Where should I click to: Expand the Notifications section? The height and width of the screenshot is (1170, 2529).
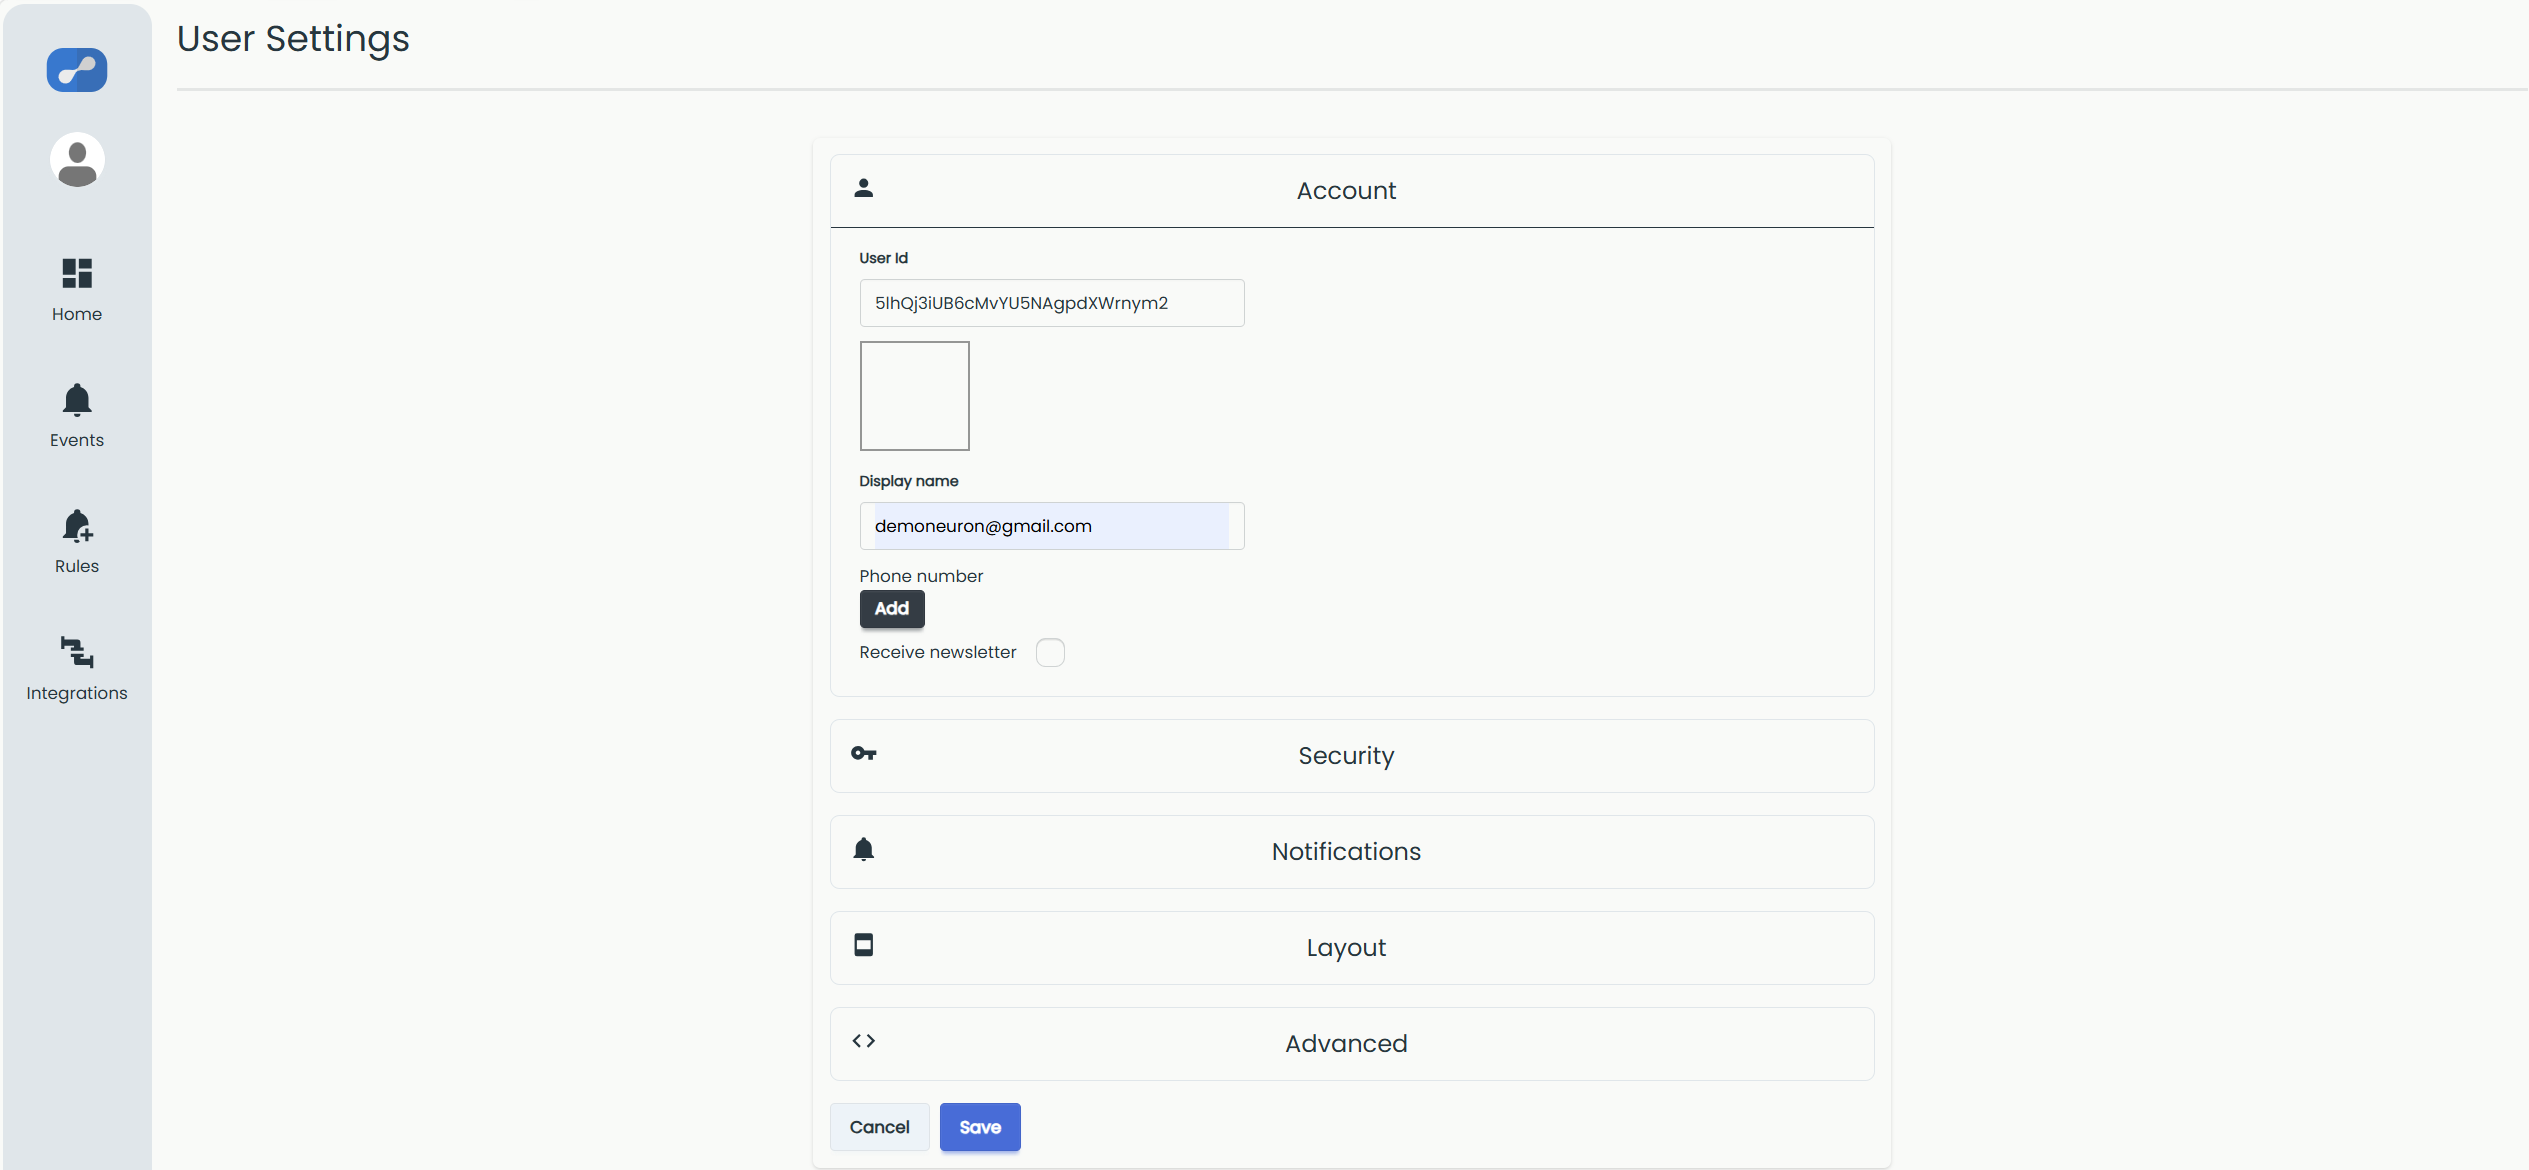click(x=1352, y=852)
